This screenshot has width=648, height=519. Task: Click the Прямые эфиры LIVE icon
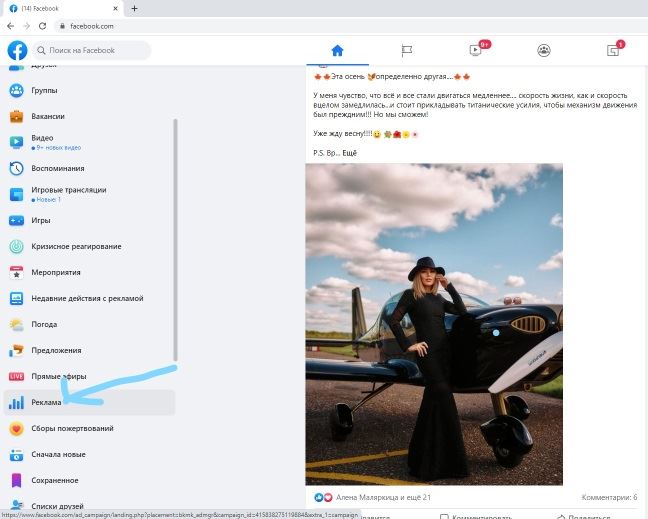[x=17, y=376]
